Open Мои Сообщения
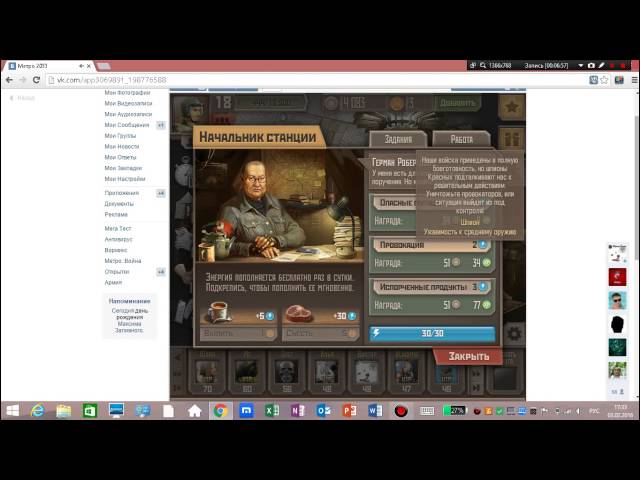This screenshot has width=640, height=480. point(127,125)
